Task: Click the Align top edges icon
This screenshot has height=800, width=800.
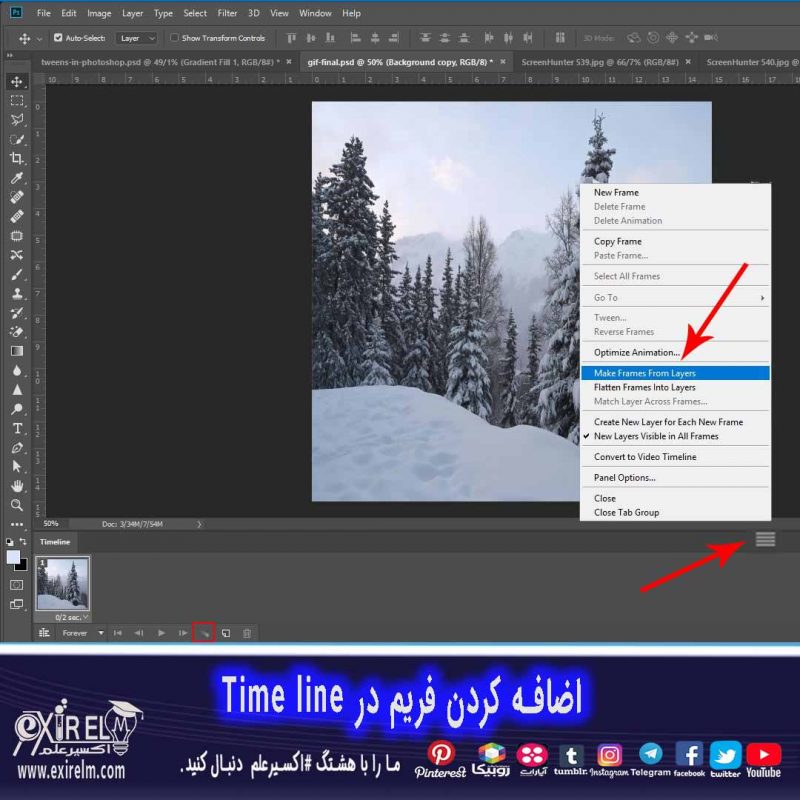Action: pyautogui.click(x=291, y=38)
